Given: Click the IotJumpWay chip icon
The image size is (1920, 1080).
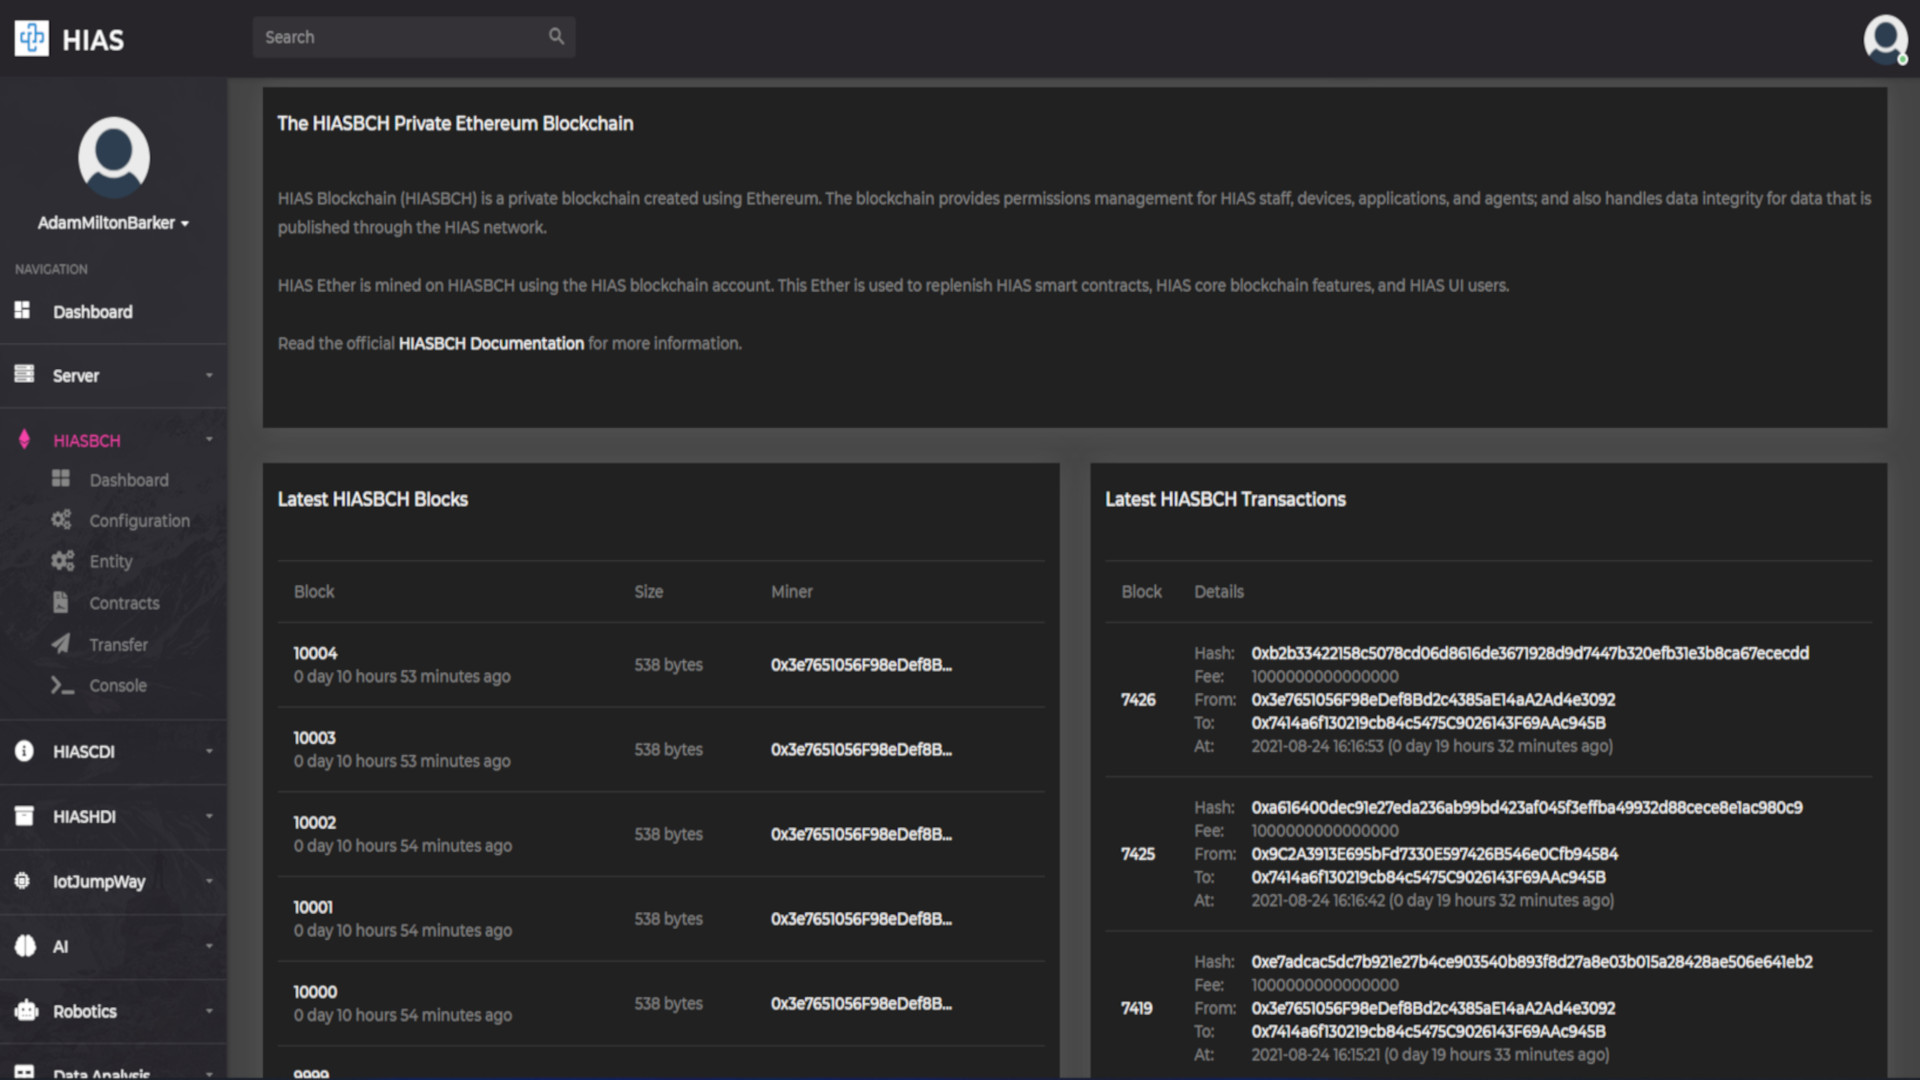Looking at the screenshot, I should (x=22, y=880).
